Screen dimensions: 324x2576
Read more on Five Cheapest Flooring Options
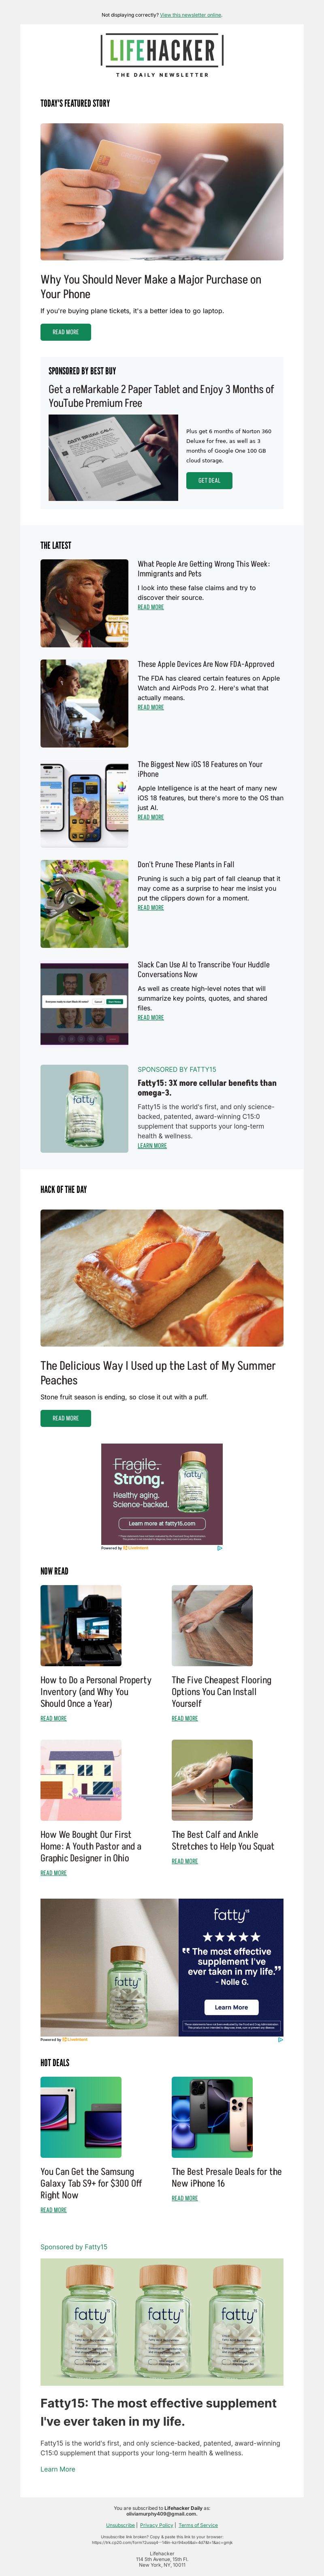point(184,1718)
